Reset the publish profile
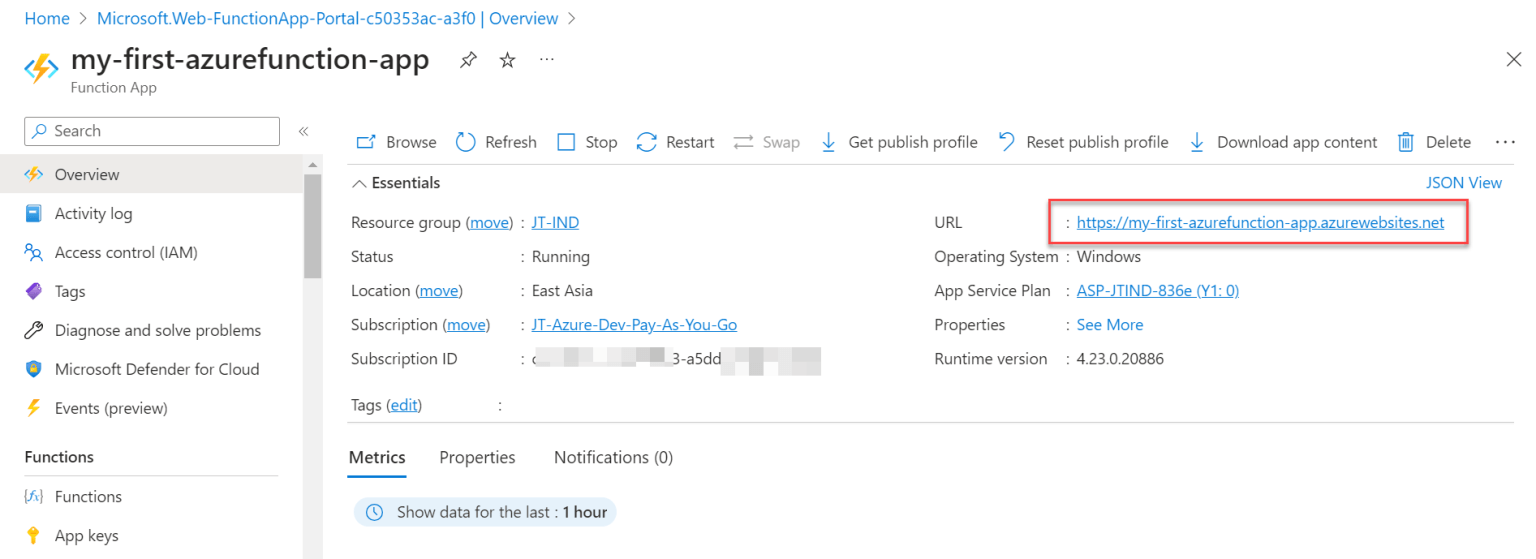 click(x=1083, y=142)
